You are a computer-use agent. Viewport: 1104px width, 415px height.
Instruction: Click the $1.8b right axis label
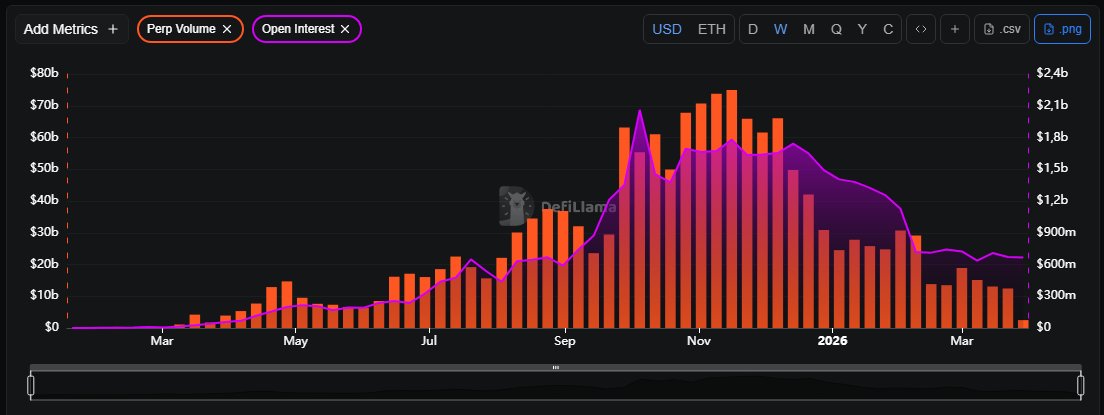1052,137
